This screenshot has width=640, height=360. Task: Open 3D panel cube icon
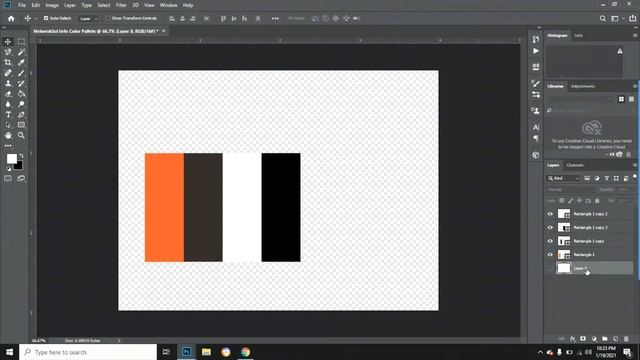tap(536, 155)
